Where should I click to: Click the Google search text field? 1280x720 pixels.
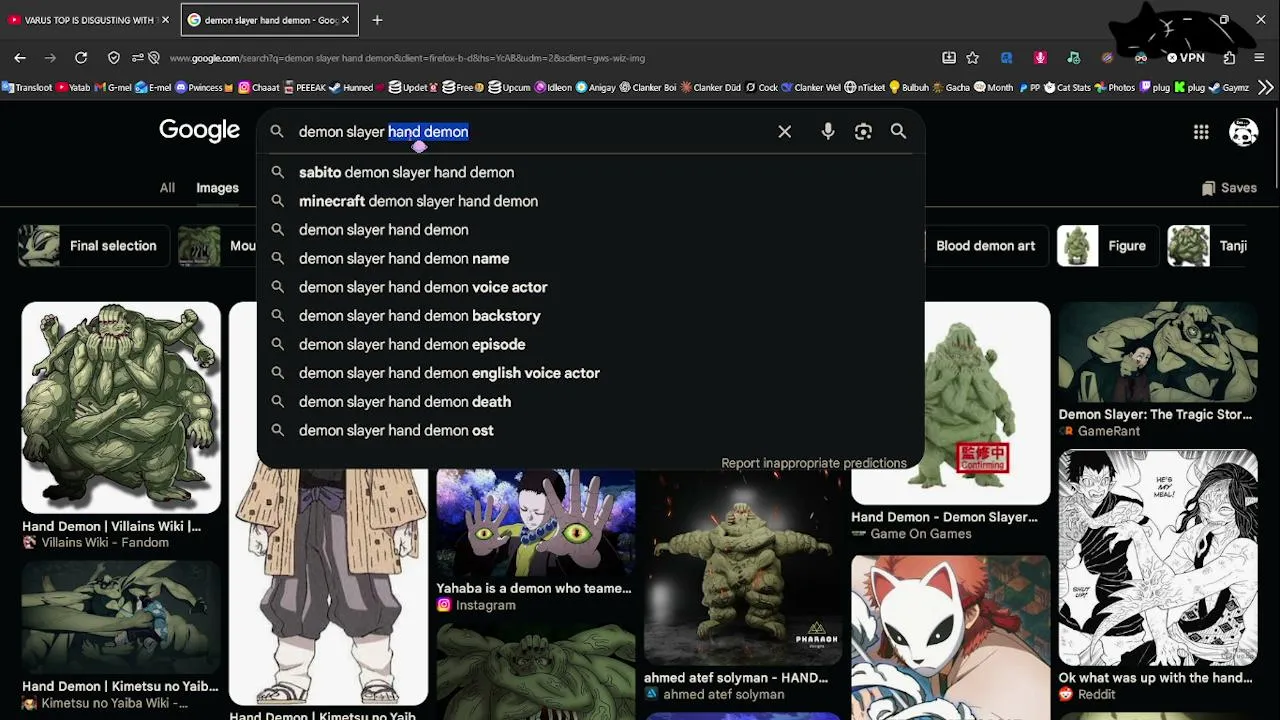[530, 131]
